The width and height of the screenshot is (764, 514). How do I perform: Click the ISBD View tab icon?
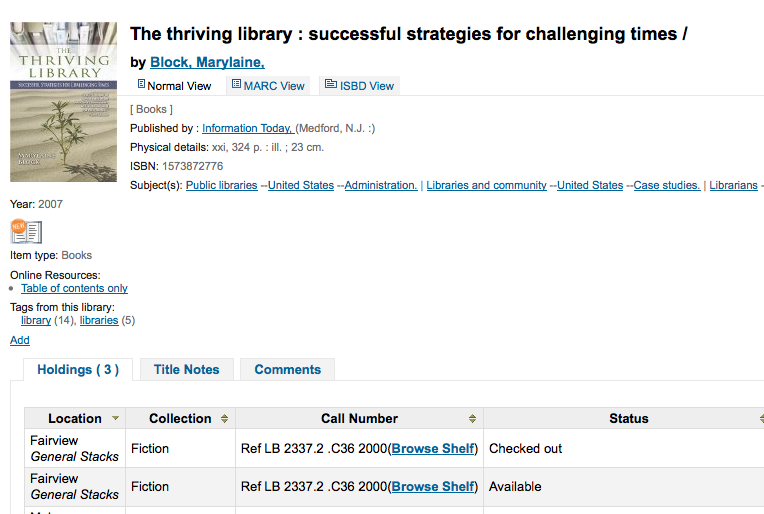click(331, 85)
